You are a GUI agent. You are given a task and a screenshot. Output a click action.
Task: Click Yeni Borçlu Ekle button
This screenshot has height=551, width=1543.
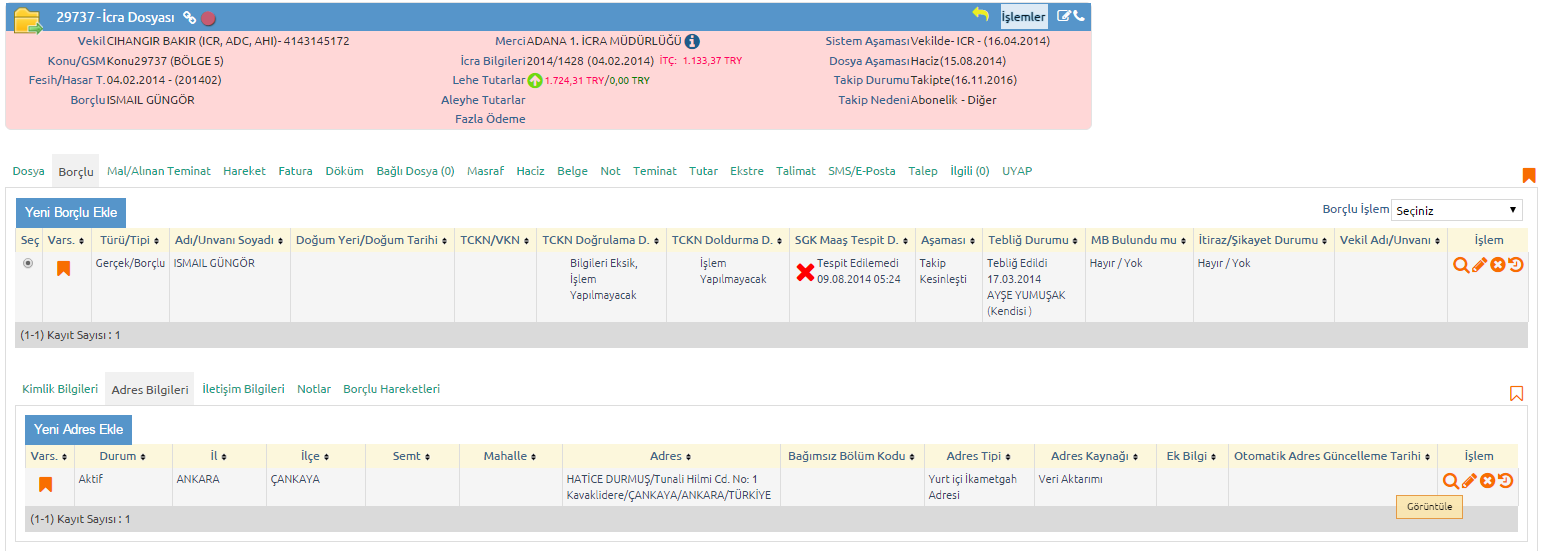[x=71, y=212]
